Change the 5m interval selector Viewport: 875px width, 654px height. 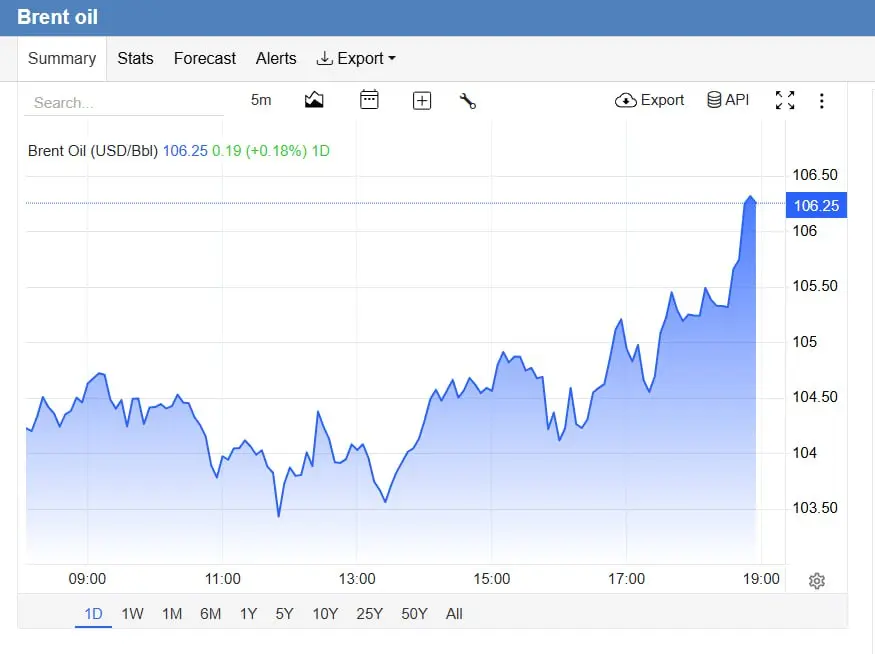(261, 100)
